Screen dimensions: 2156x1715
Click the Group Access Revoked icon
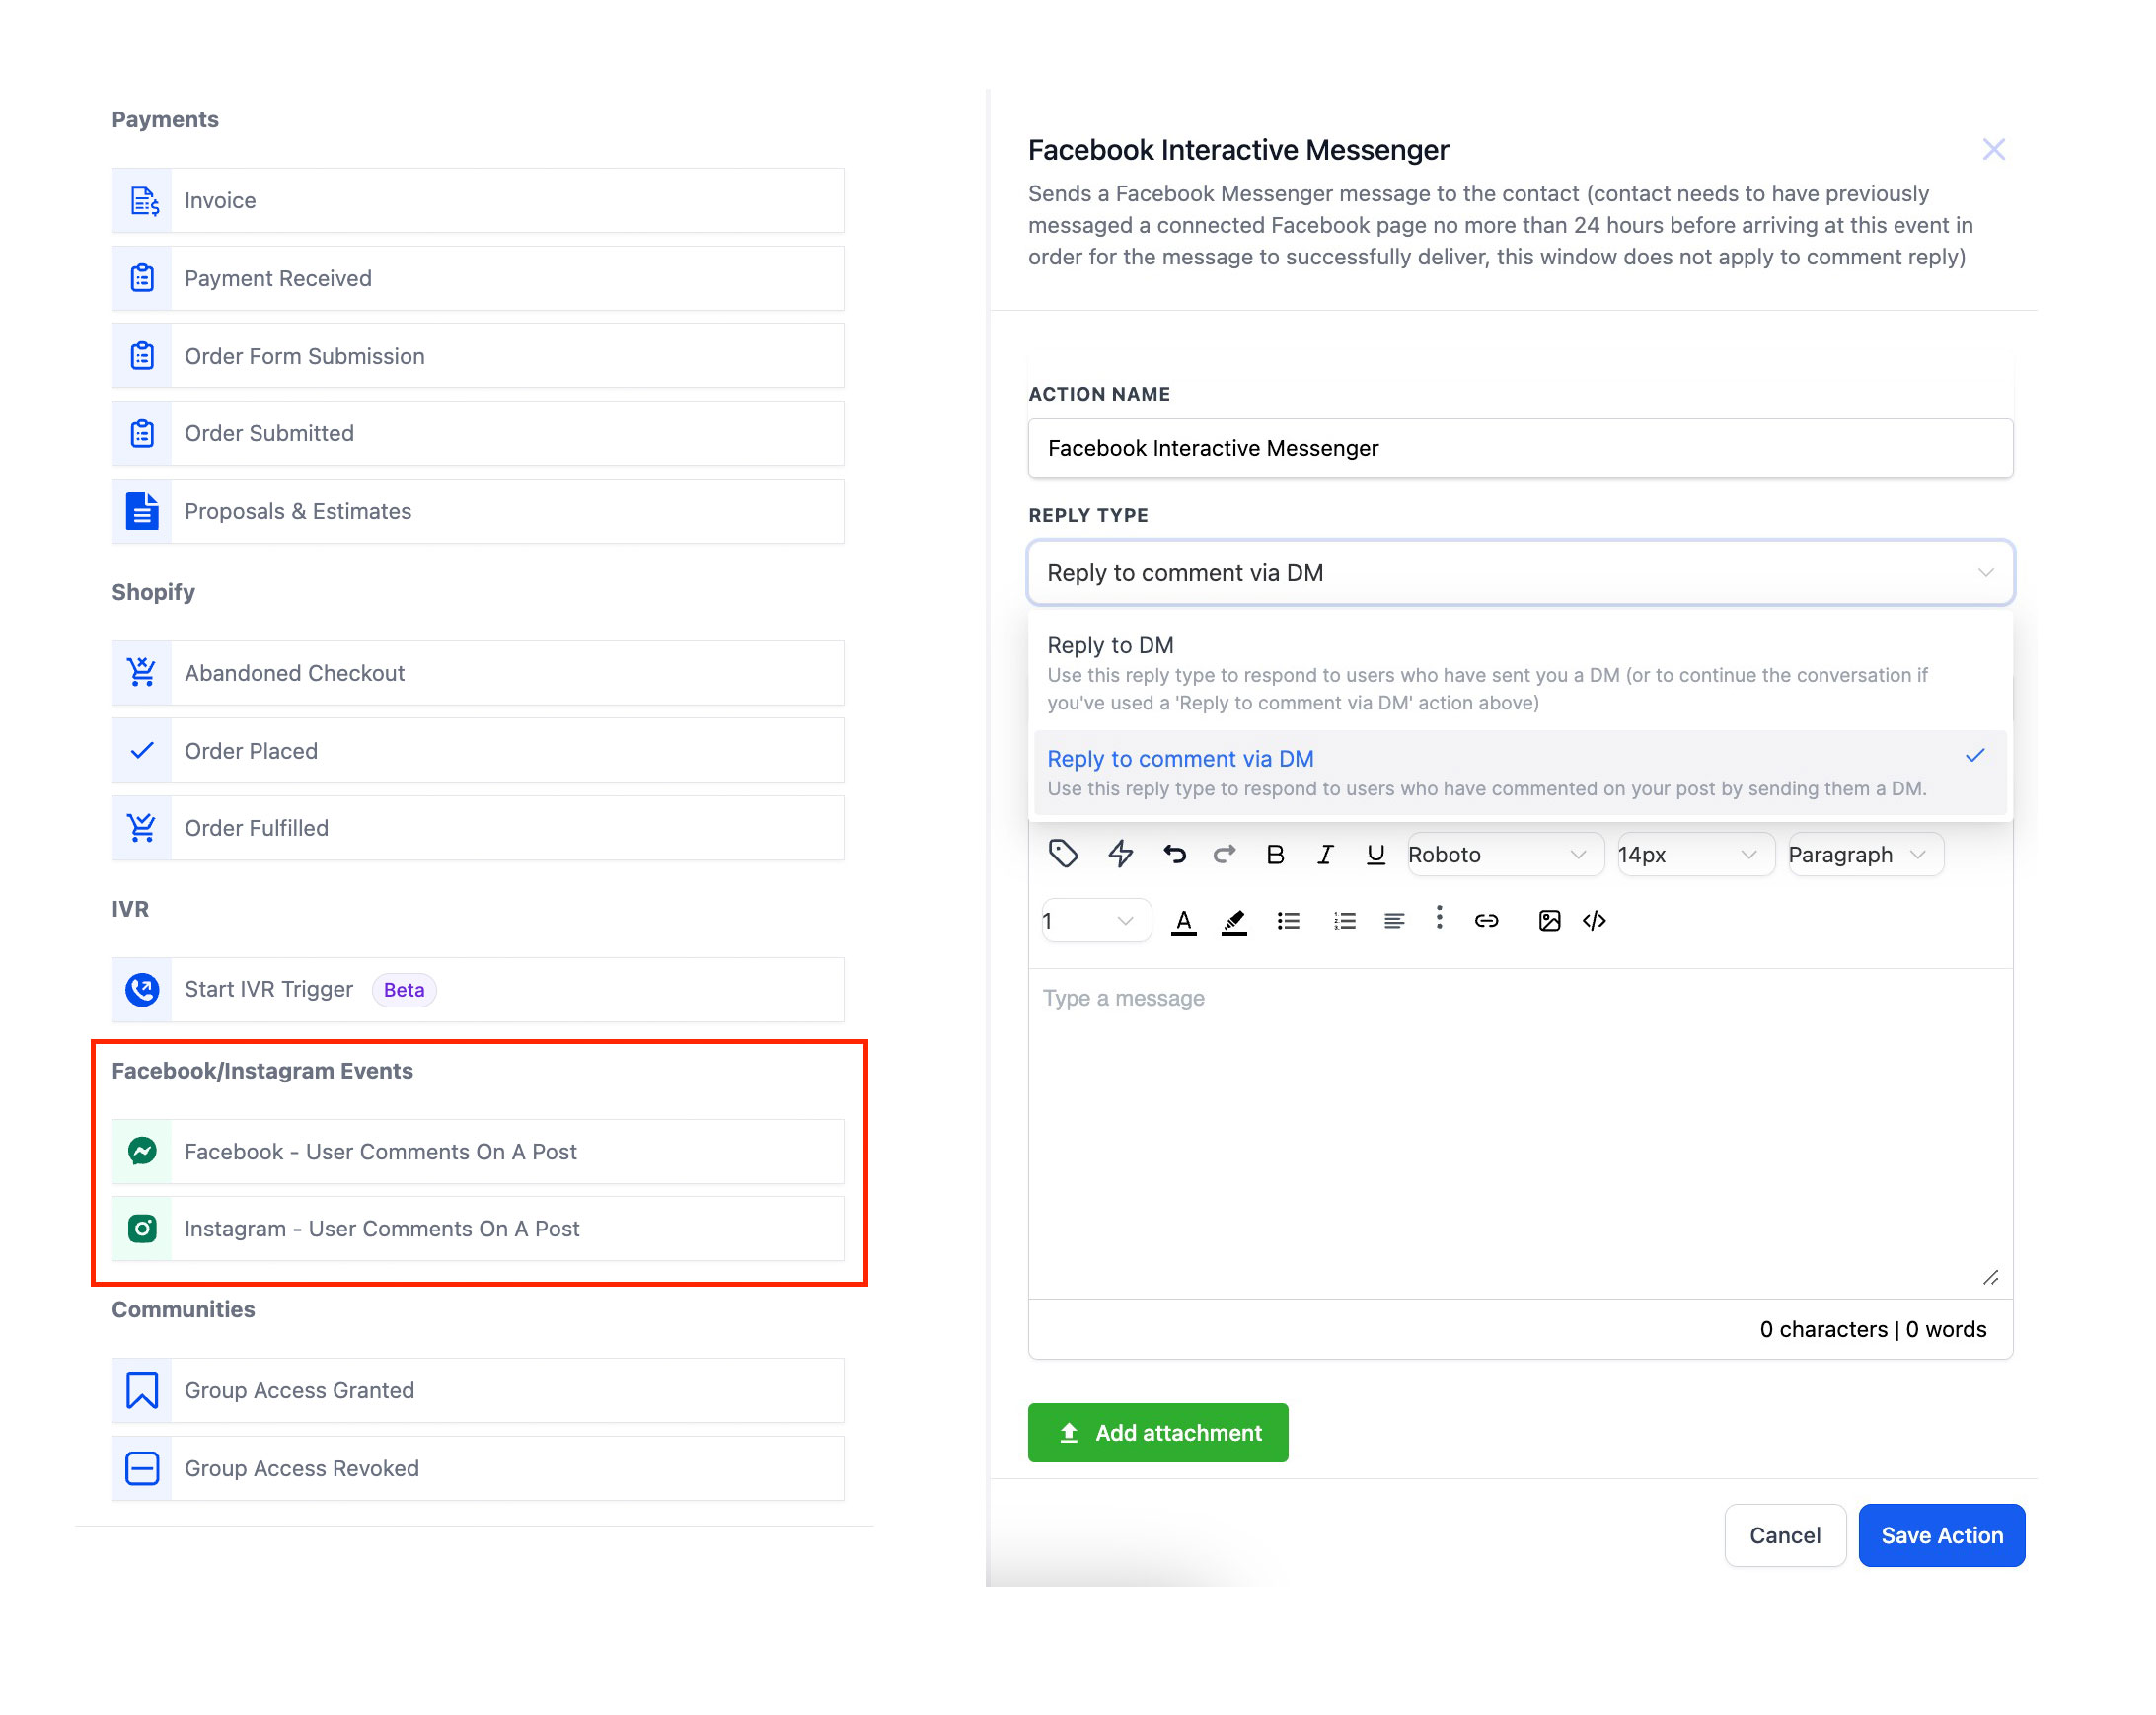[143, 1468]
